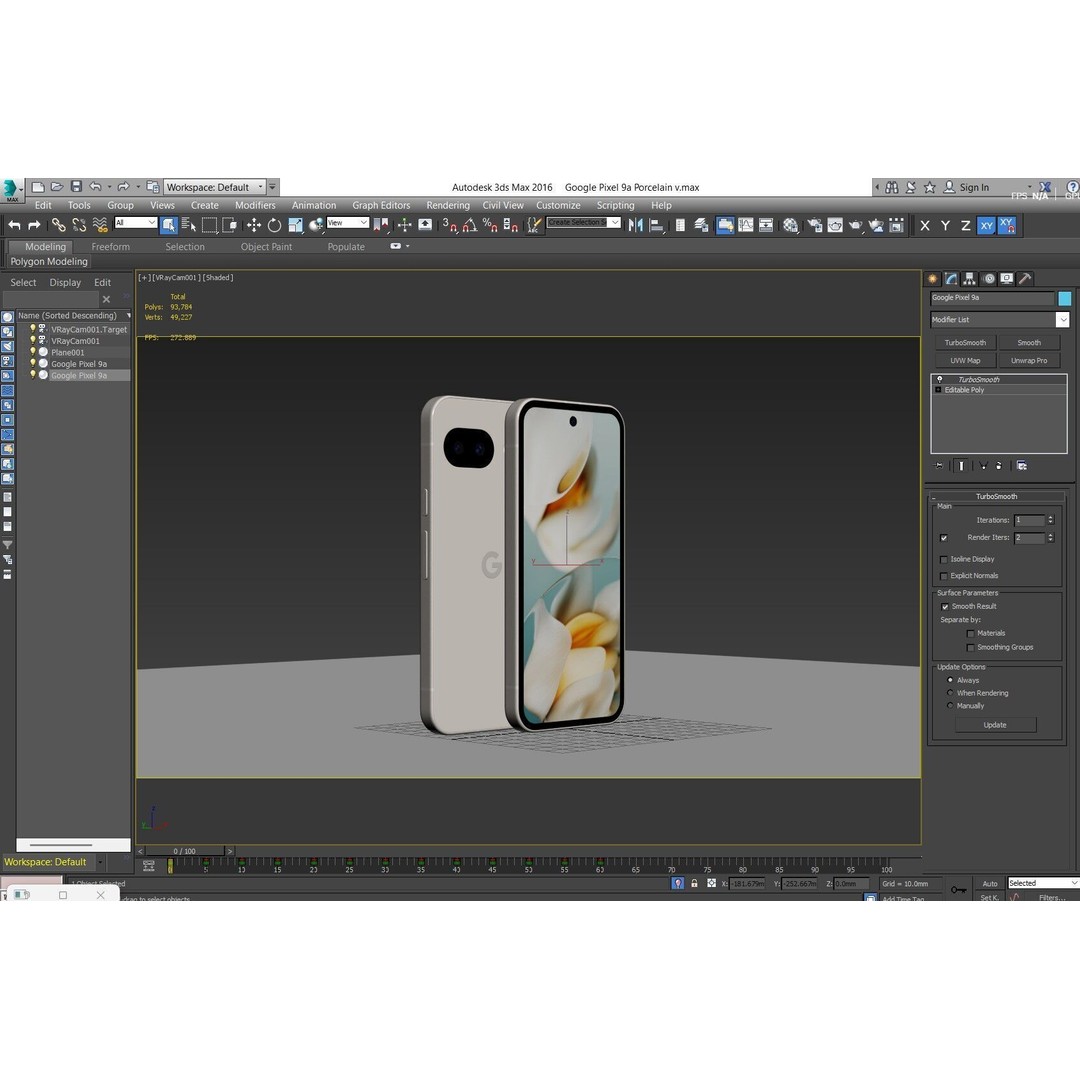Click the Mirror tool icon

coord(635,225)
